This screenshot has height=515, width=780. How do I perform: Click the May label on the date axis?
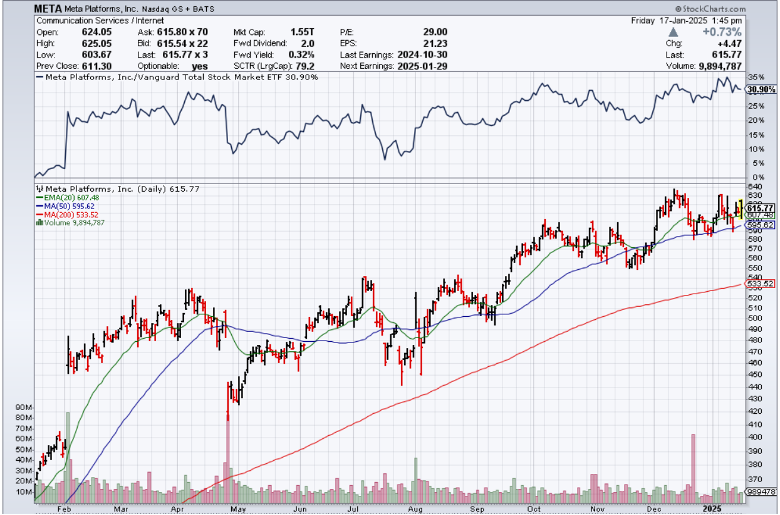pos(236,508)
